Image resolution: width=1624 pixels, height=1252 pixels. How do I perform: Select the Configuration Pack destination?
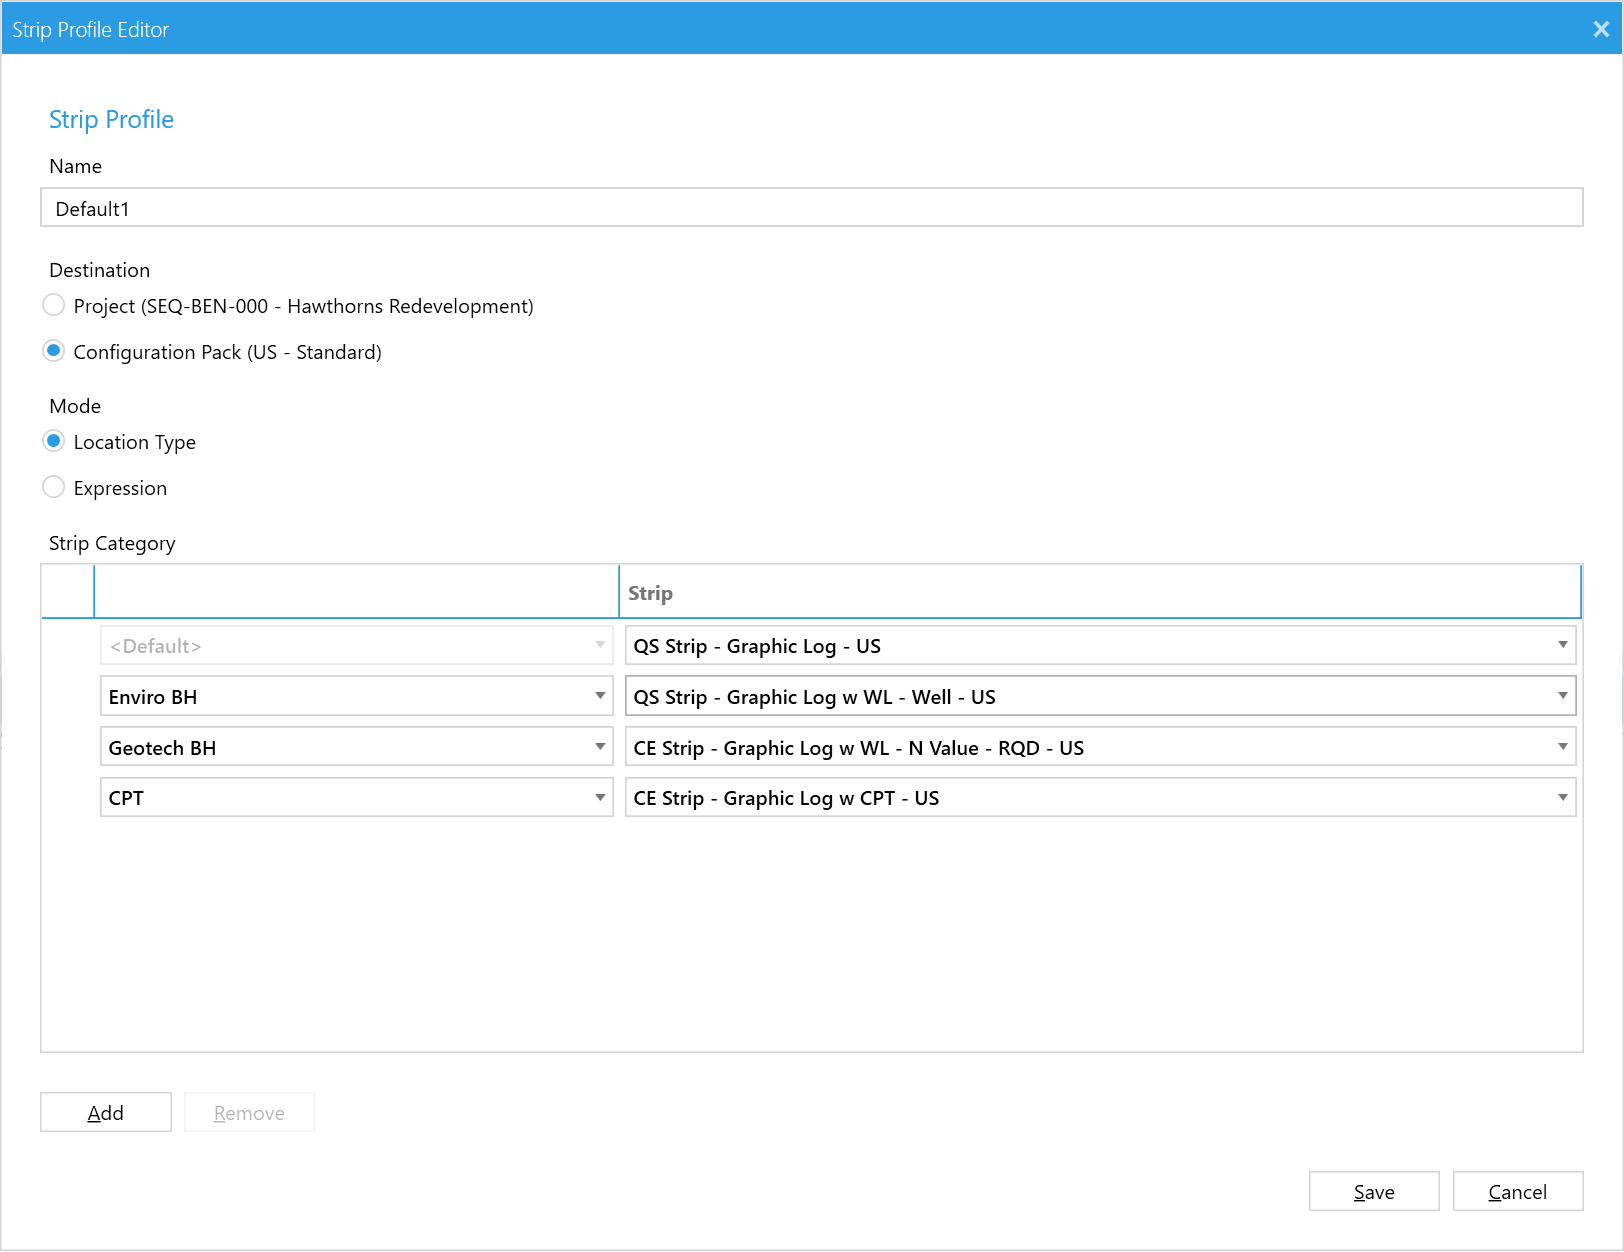54,351
